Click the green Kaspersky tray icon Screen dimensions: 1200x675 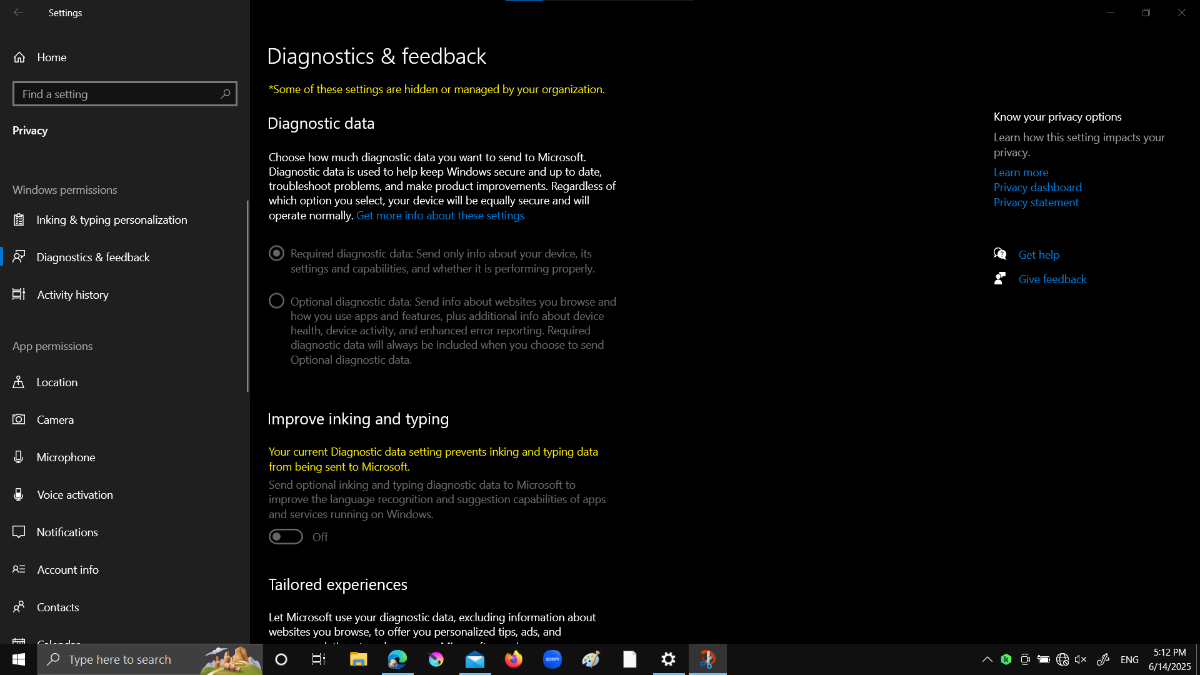pos(1006,660)
